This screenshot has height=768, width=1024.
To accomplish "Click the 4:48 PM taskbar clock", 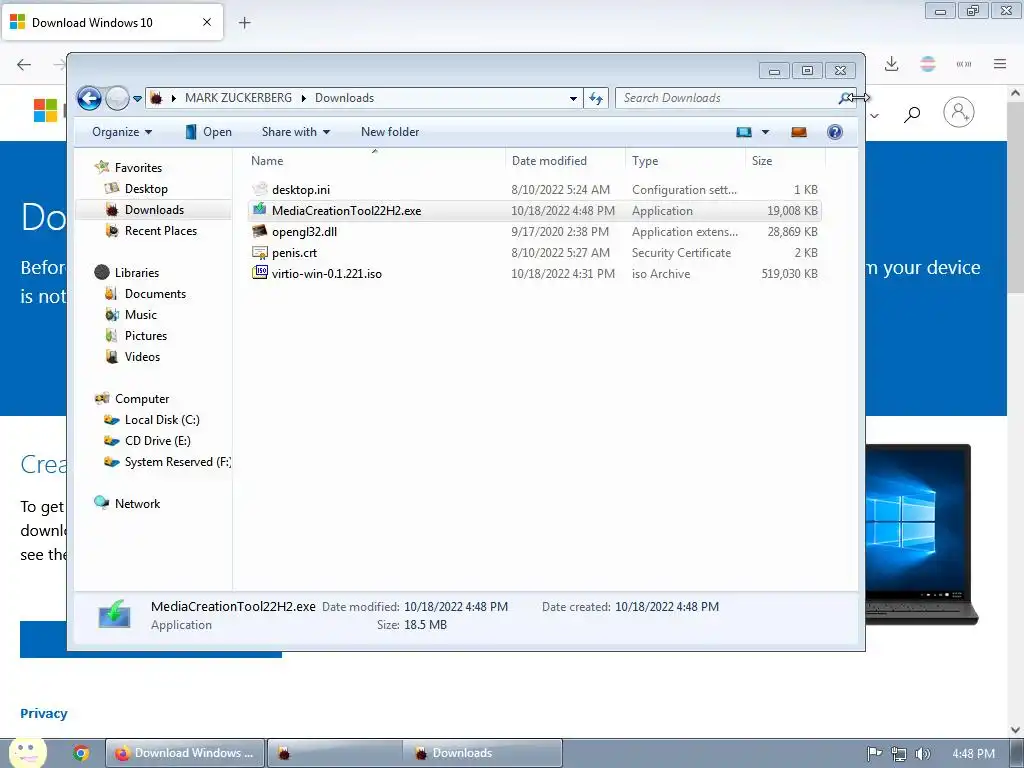I will coord(973,754).
